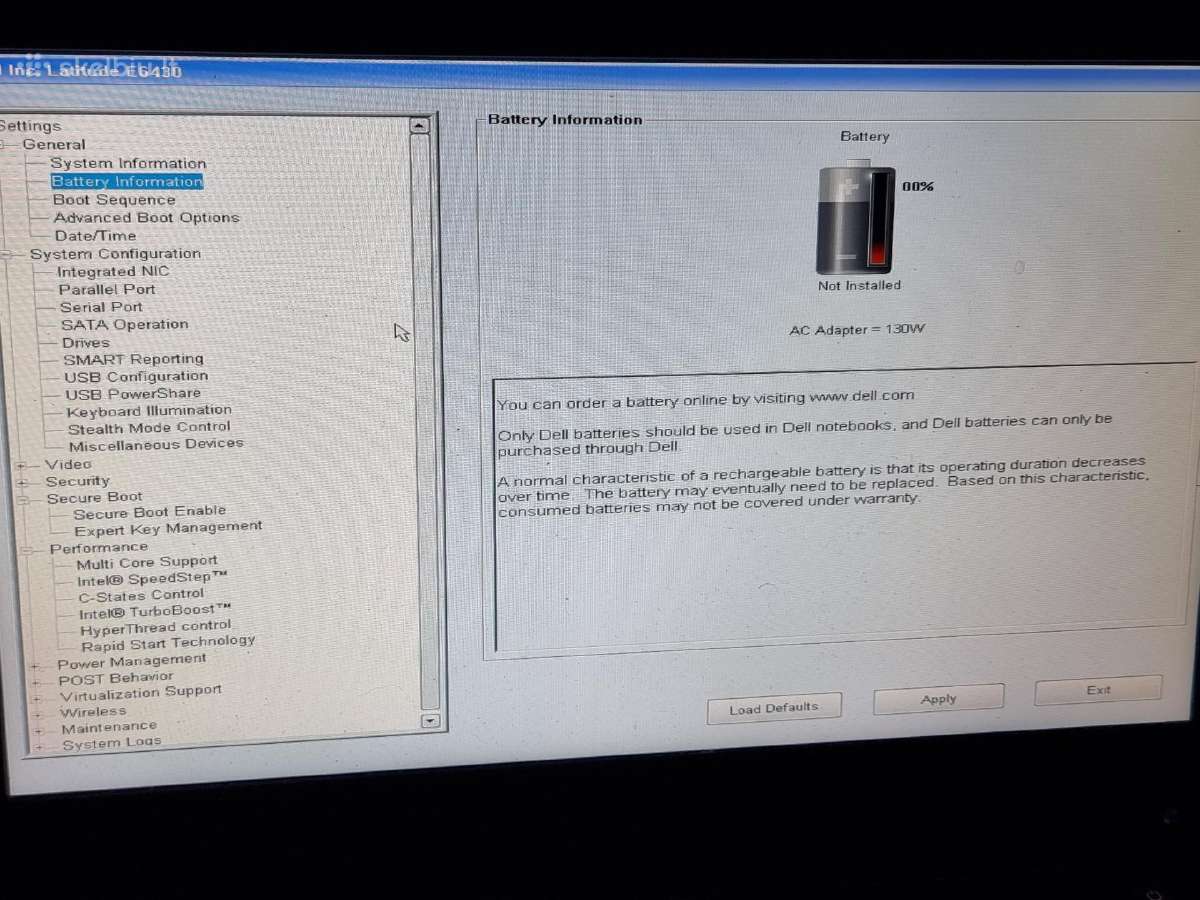Select Multi Core Support
Image resolution: width=1200 pixels, height=900 pixels.
point(147,563)
